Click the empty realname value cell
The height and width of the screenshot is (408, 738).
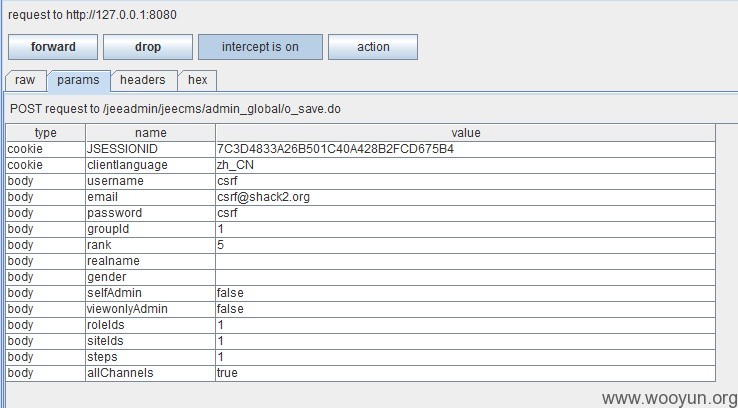[465, 261]
